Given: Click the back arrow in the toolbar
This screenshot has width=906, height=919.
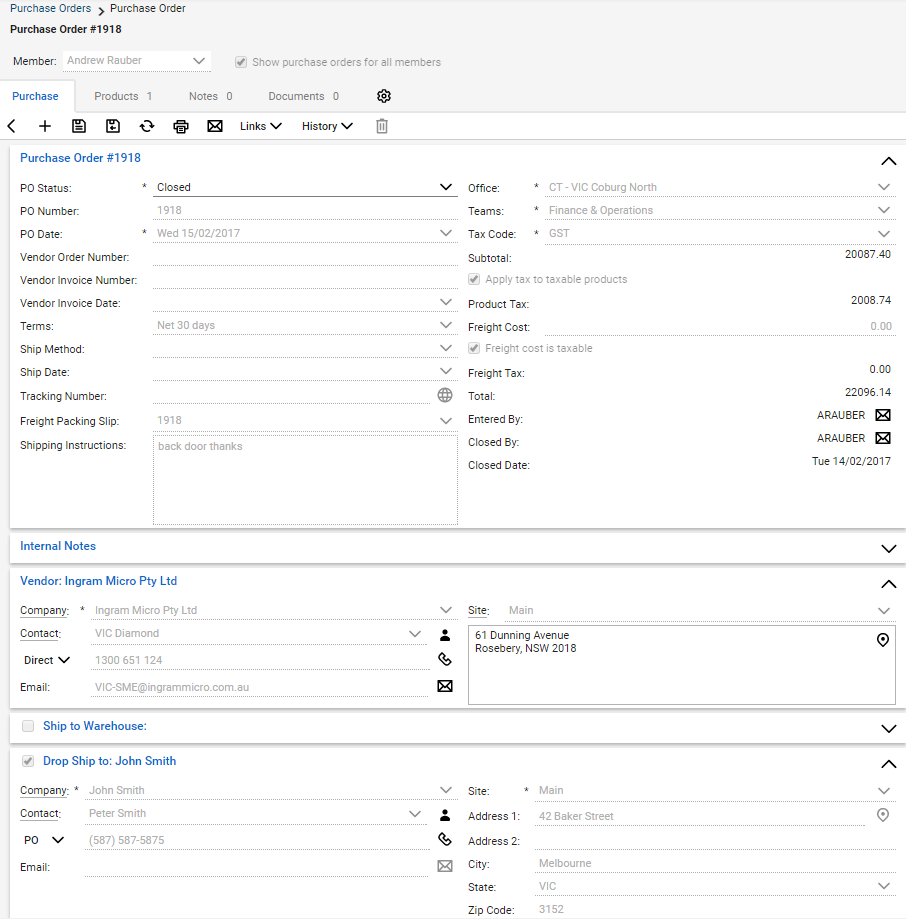Looking at the screenshot, I should [x=12, y=126].
